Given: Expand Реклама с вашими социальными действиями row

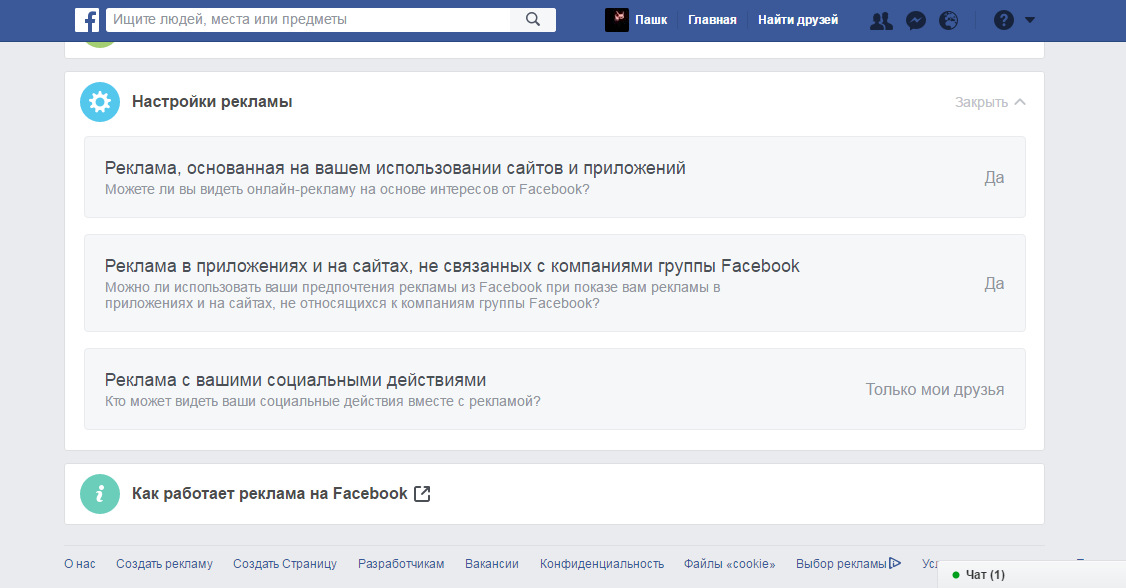Looking at the screenshot, I should pyautogui.click(x=554, y=389).
